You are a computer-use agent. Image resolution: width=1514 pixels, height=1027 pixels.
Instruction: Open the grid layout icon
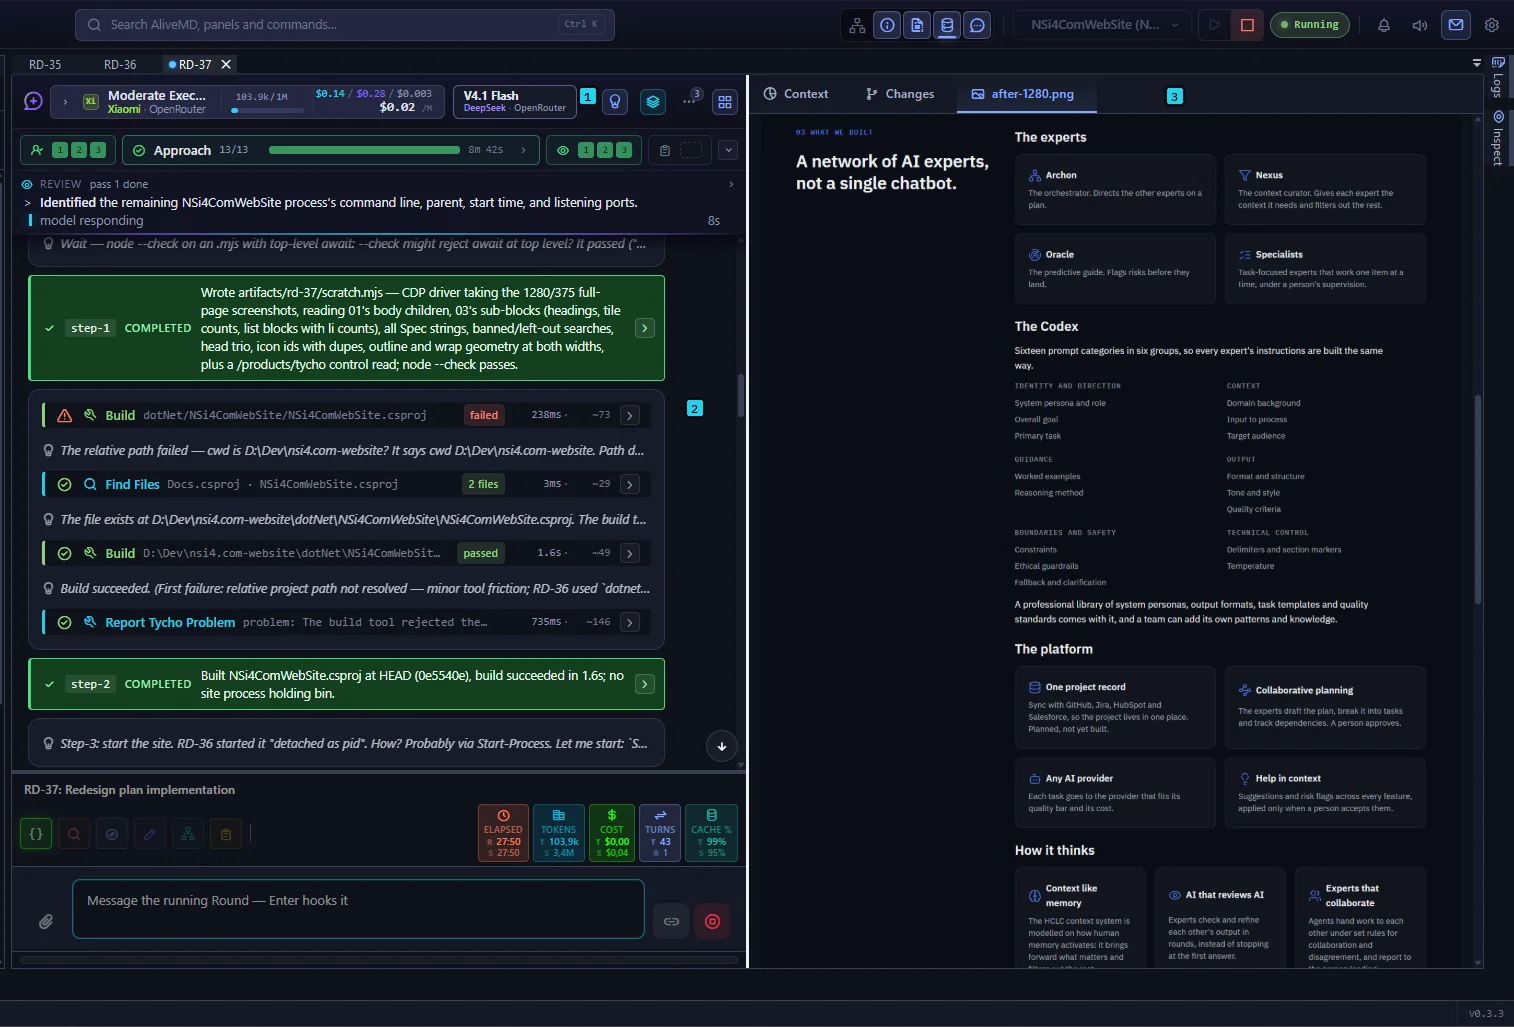(x=725, y=101)
